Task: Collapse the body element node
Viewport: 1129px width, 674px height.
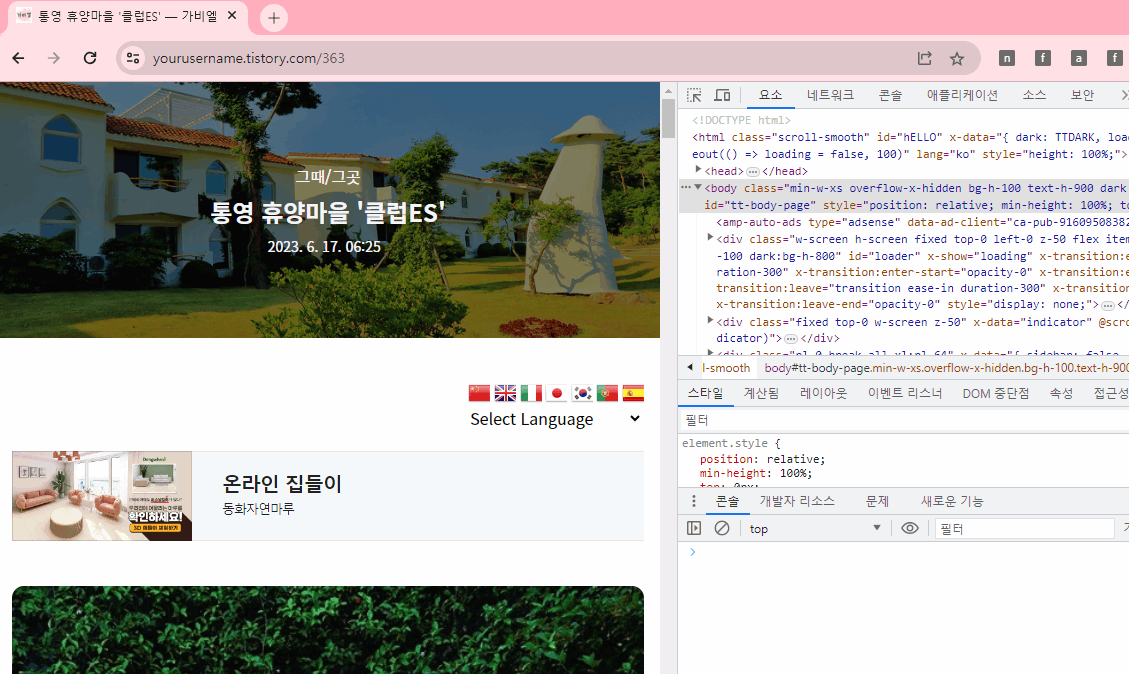Action: tap(698, 187)
